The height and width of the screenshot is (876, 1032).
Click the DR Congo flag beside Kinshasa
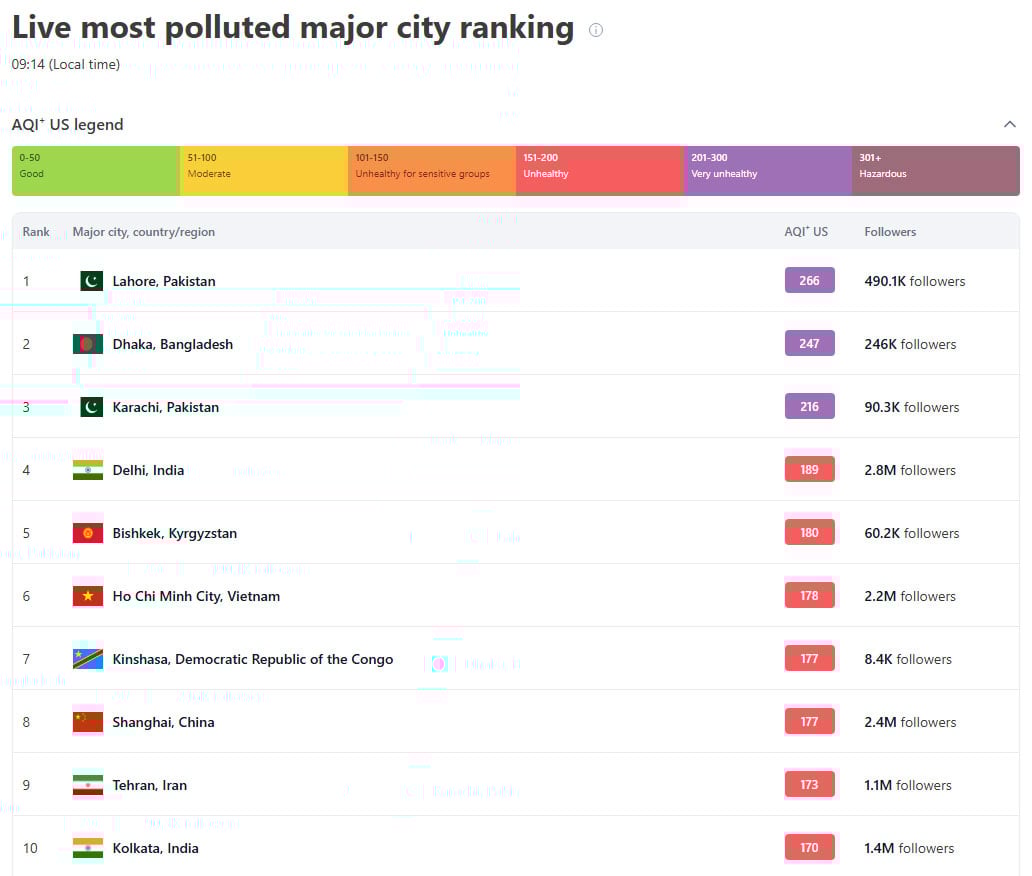click(88, 659)
